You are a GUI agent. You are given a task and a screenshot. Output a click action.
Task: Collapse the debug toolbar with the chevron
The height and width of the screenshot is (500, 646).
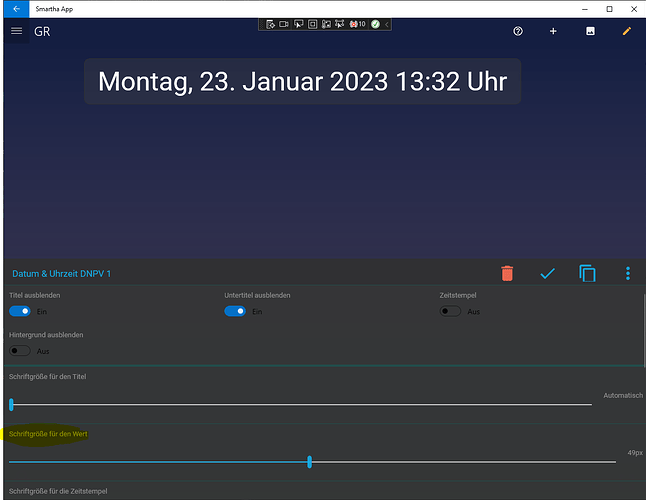[386, 23]
